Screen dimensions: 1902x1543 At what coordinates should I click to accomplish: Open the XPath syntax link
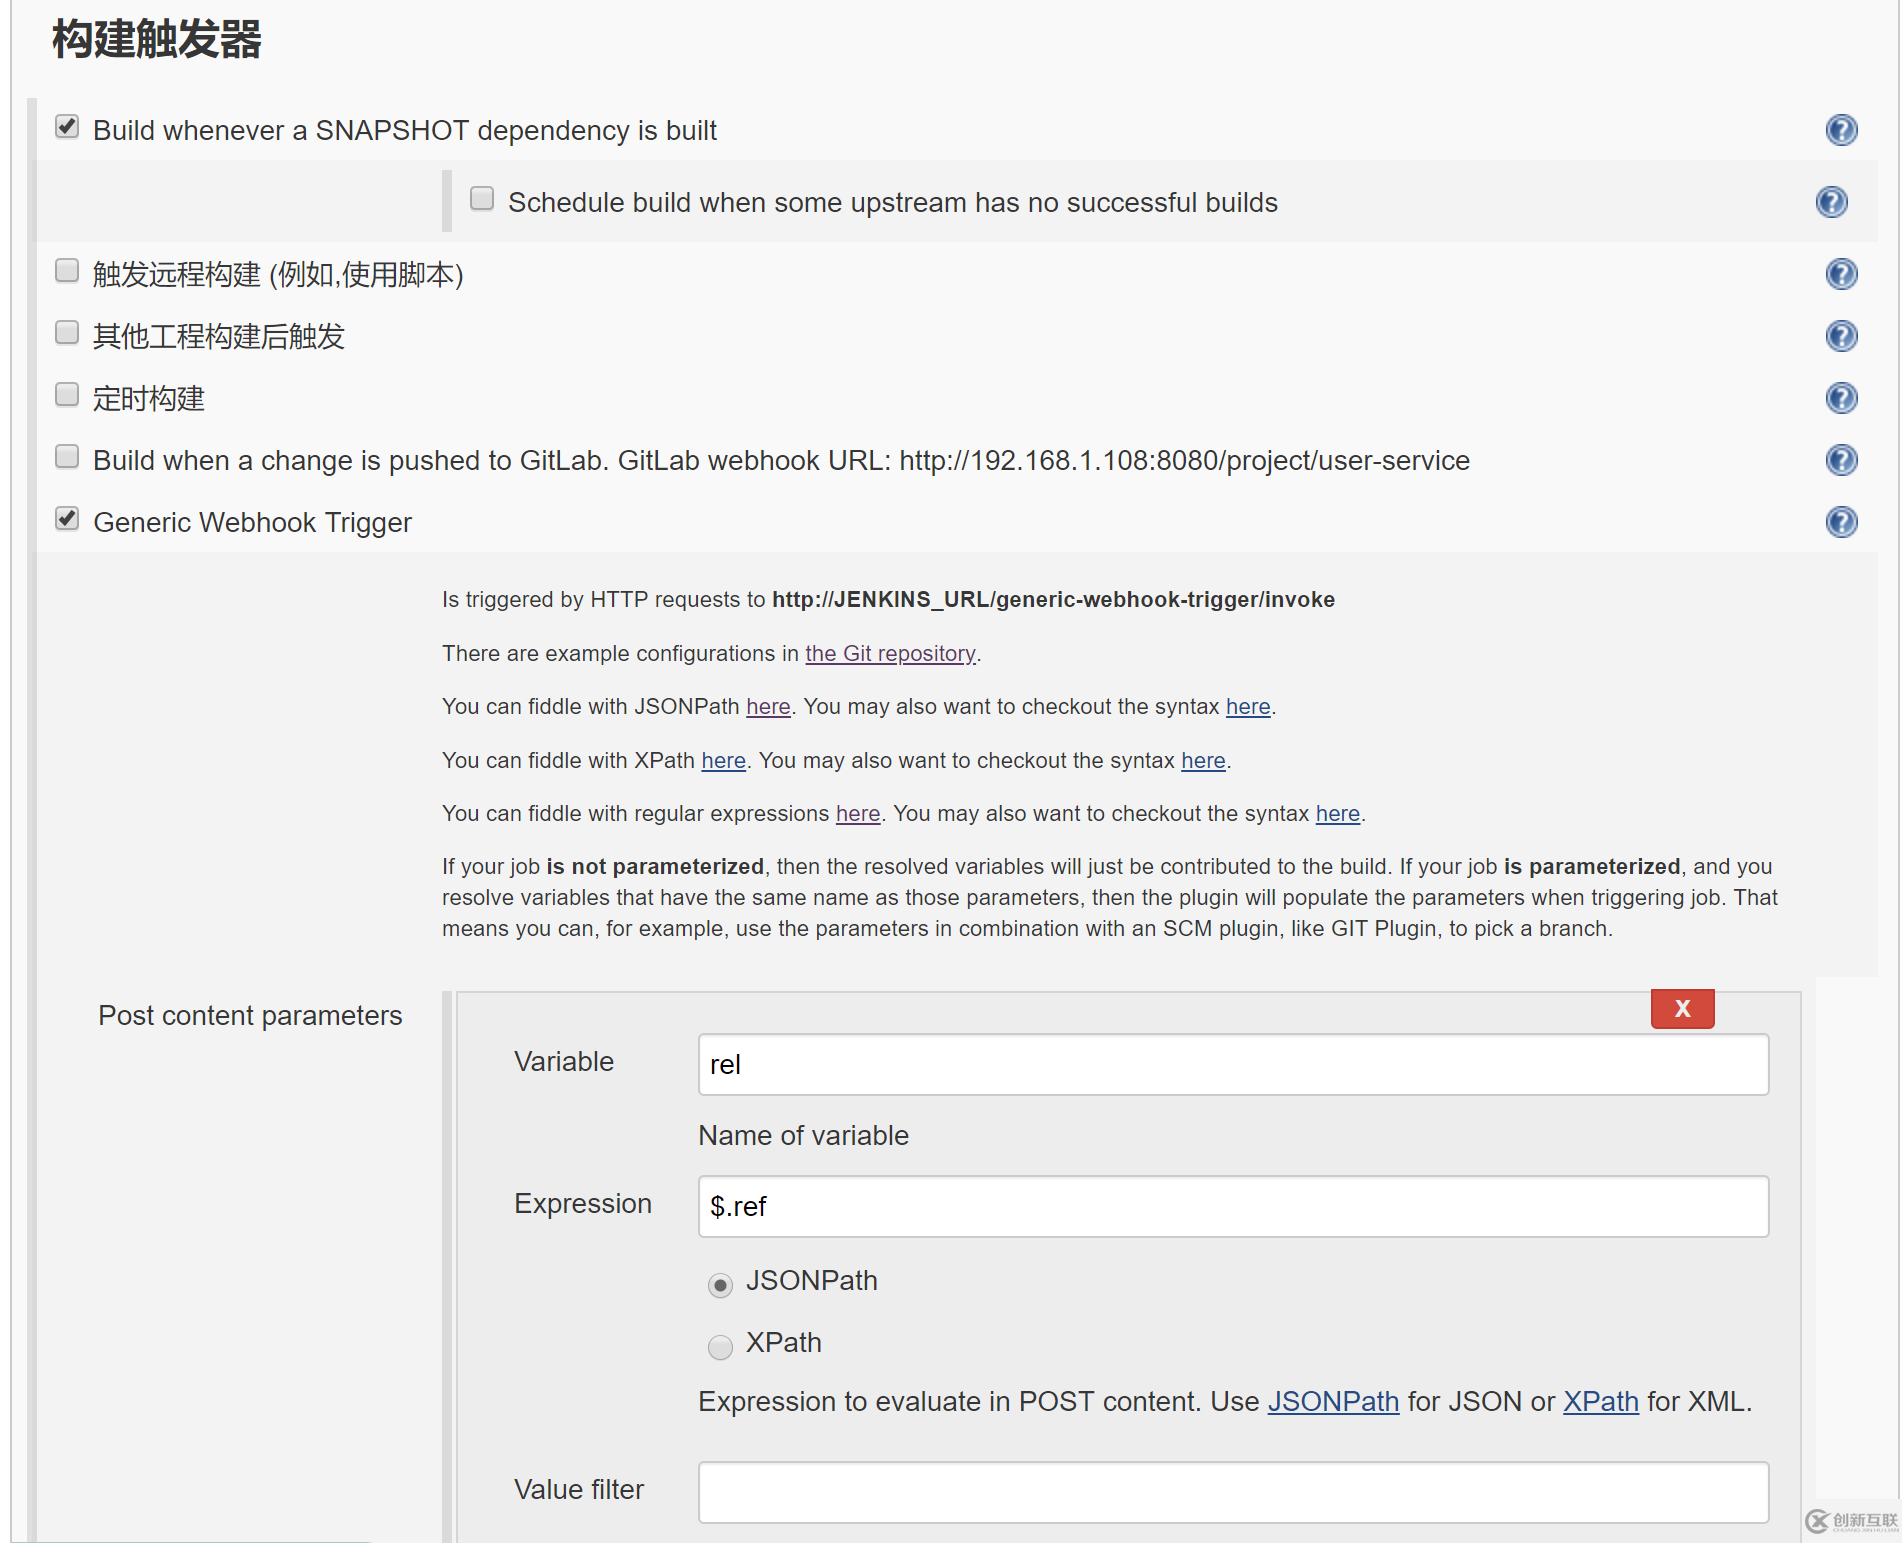pos(1203,760)
